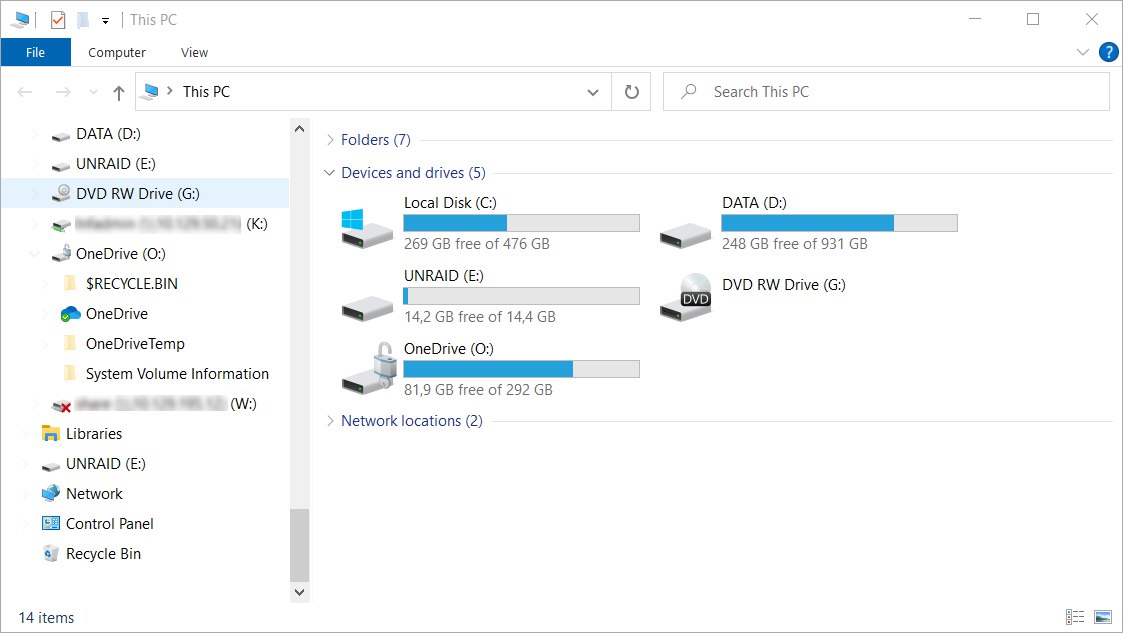This screenshot has height=633, width=1123.
Task: Open the File menu
Action: (35, 52)
